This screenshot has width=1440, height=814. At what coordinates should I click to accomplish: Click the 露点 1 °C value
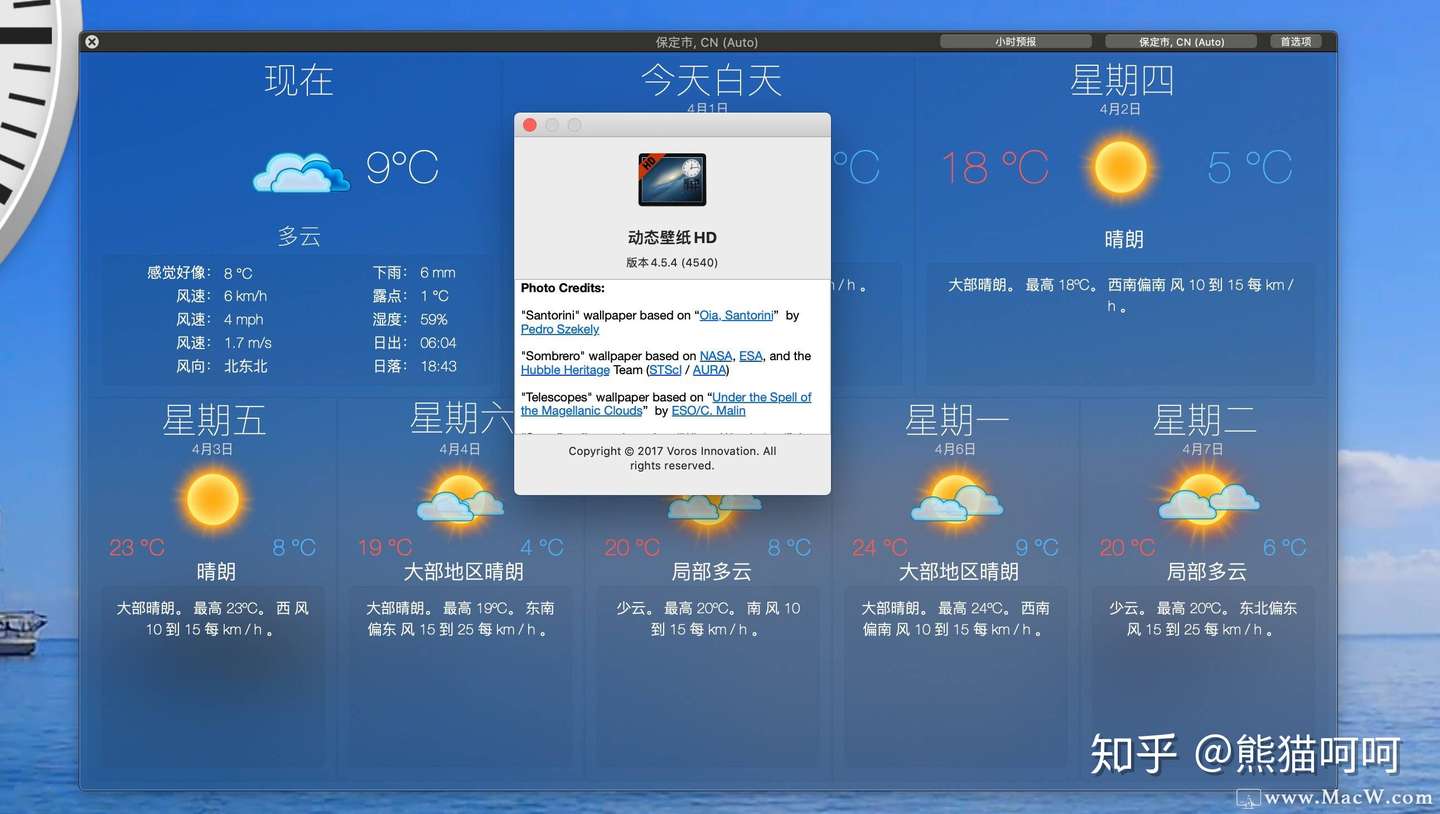click(x=434, y=296)
